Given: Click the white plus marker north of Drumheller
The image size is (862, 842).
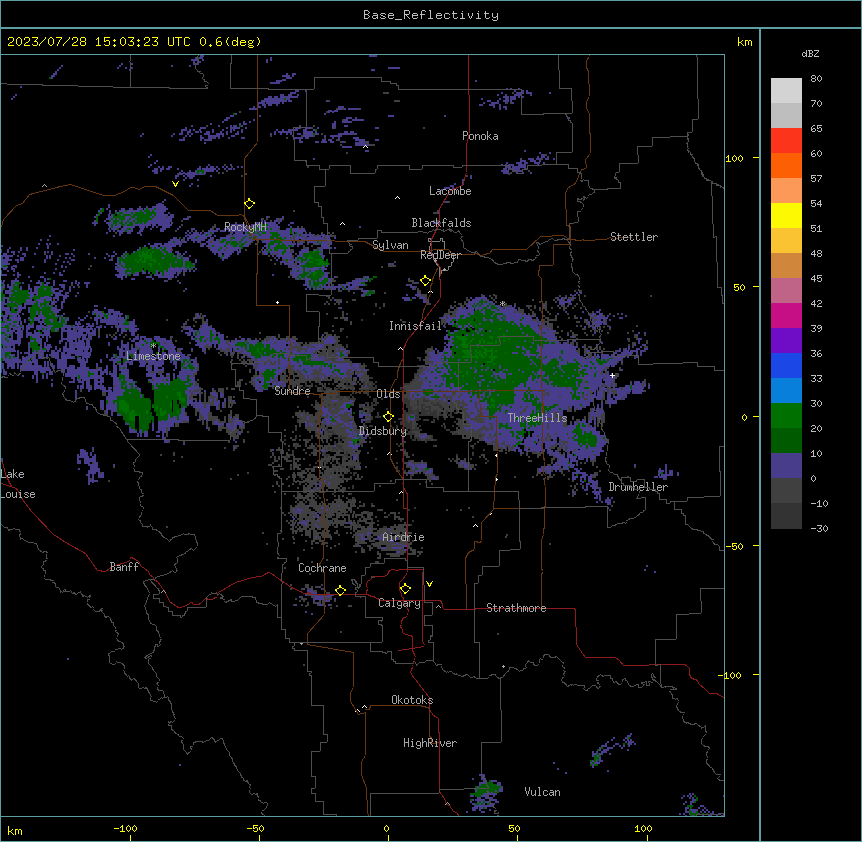Looking at the screenshot, I should (612, 375).
